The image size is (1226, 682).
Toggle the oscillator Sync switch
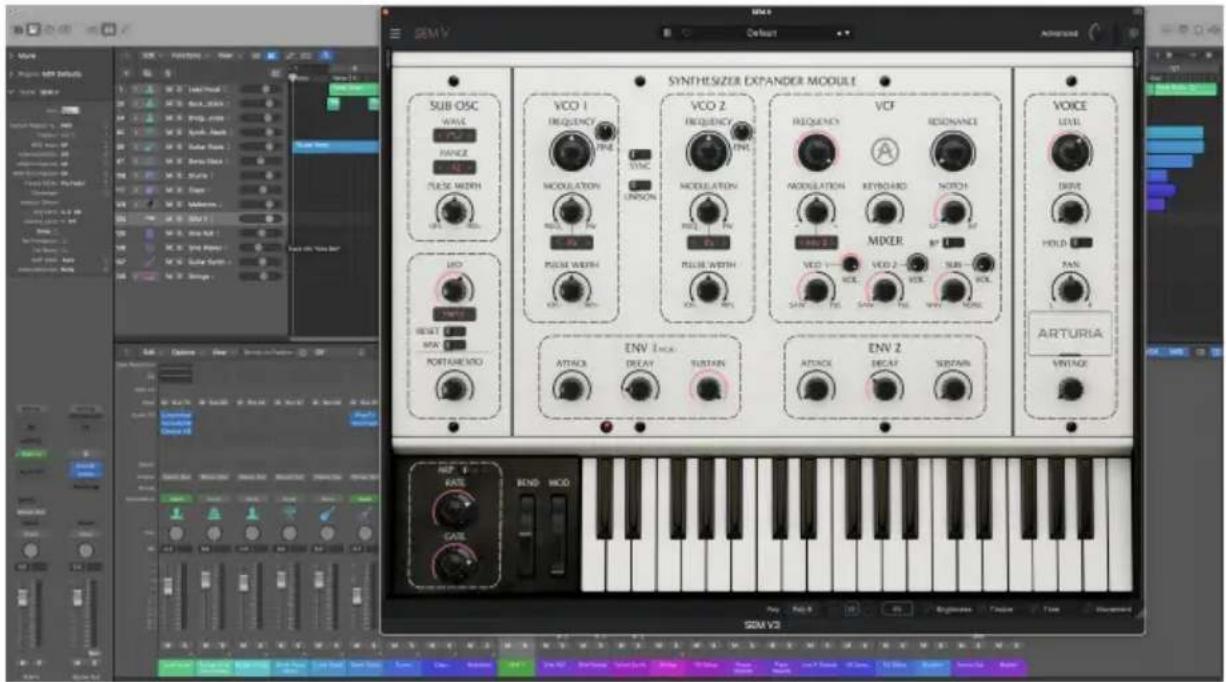pos(639,155)
